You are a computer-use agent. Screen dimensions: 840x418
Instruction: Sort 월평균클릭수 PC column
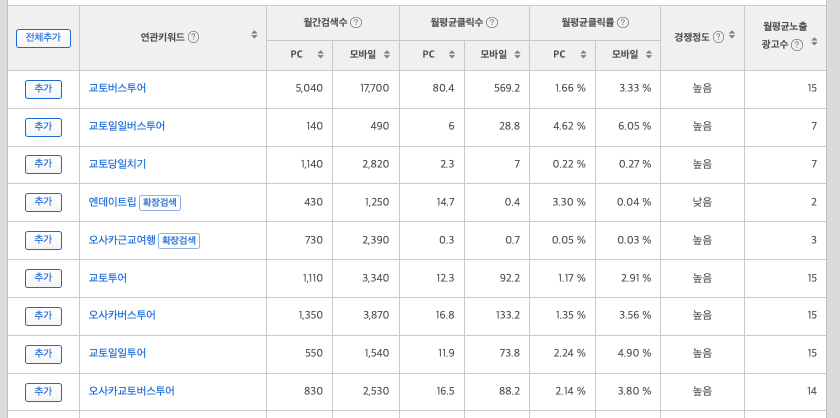452,54
